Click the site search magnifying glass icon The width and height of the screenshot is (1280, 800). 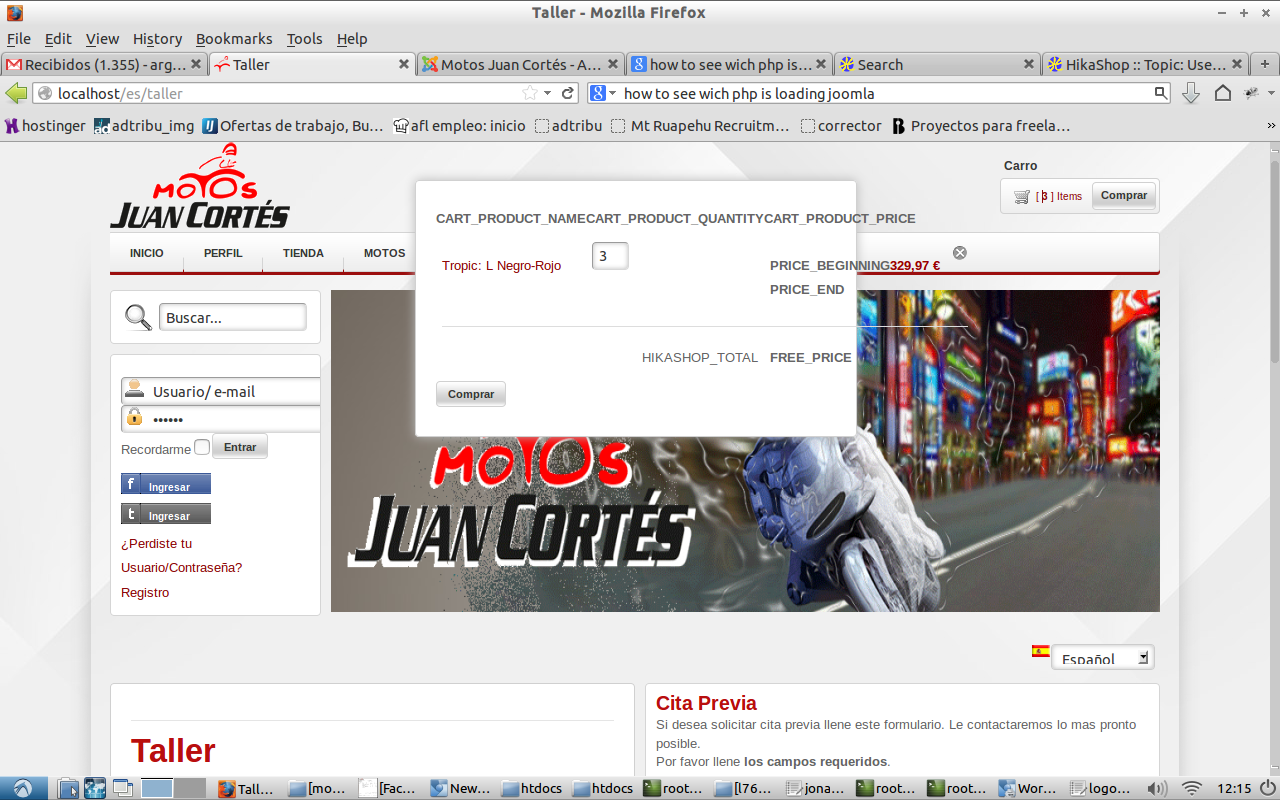[138, 318]
